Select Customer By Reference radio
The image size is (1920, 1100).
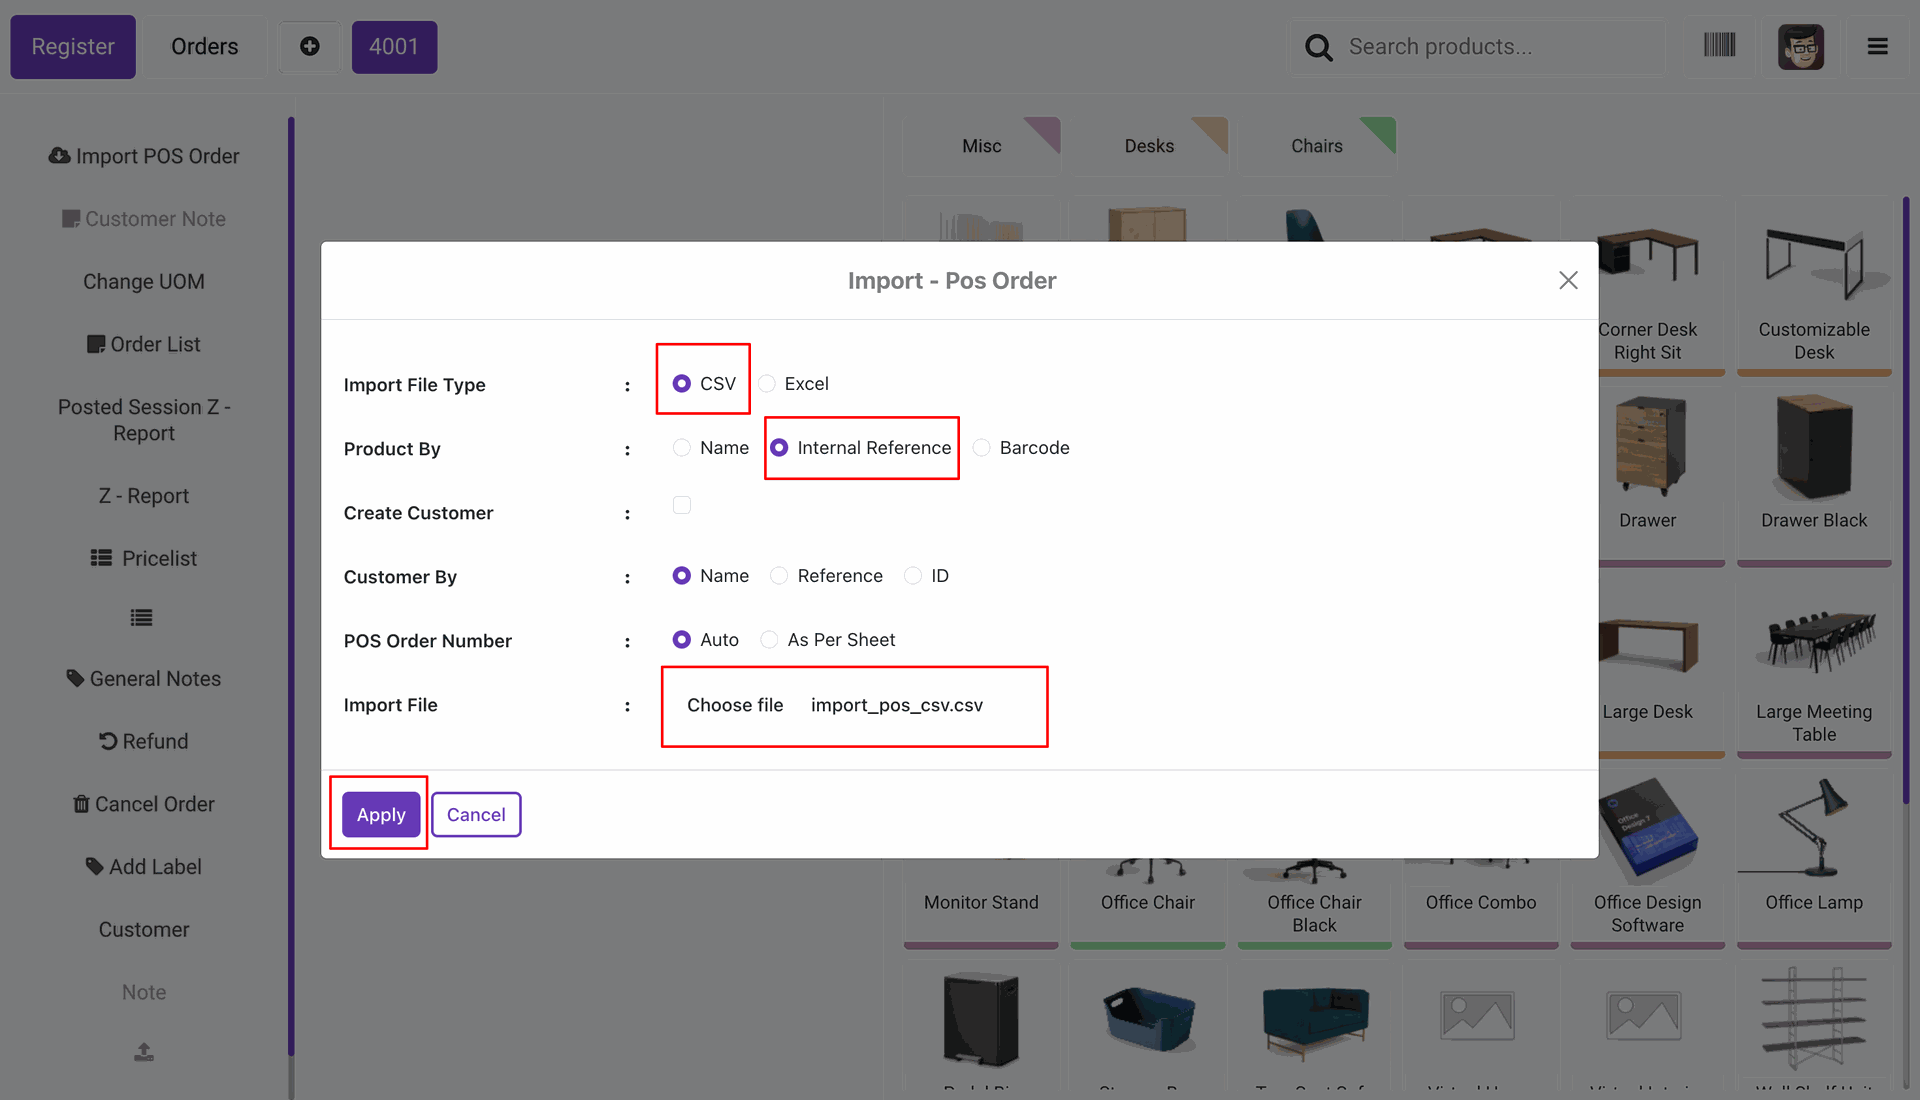point(779,576)
